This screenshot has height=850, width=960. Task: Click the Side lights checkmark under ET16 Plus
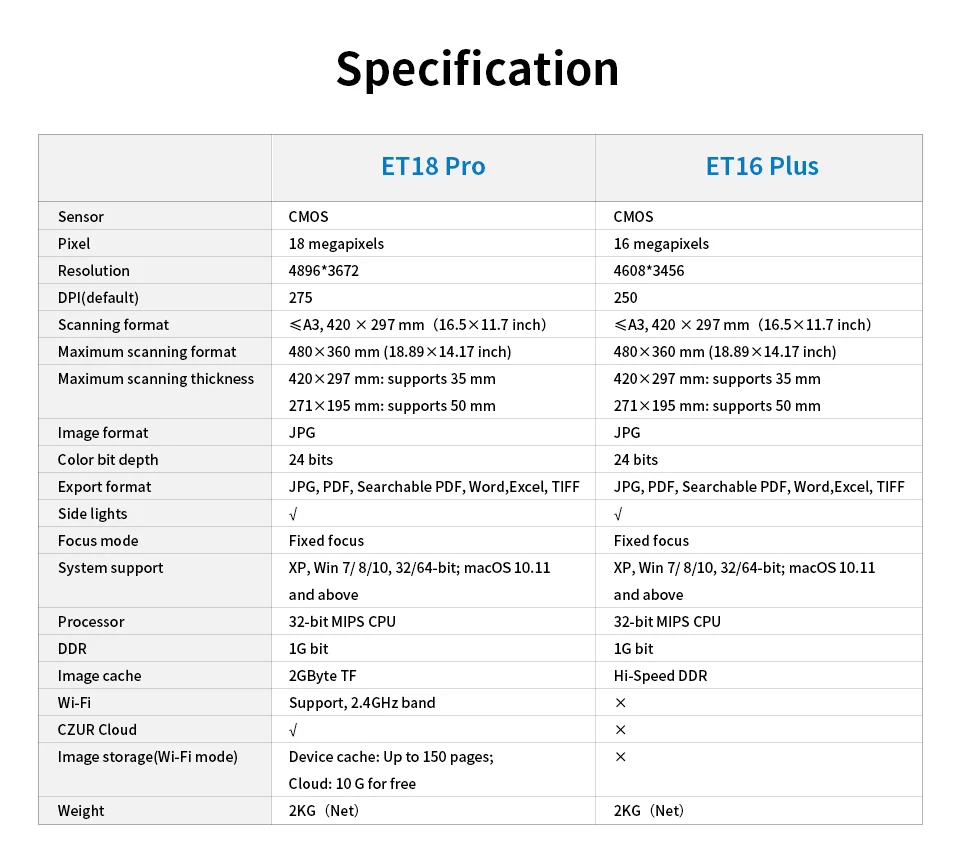618,514
